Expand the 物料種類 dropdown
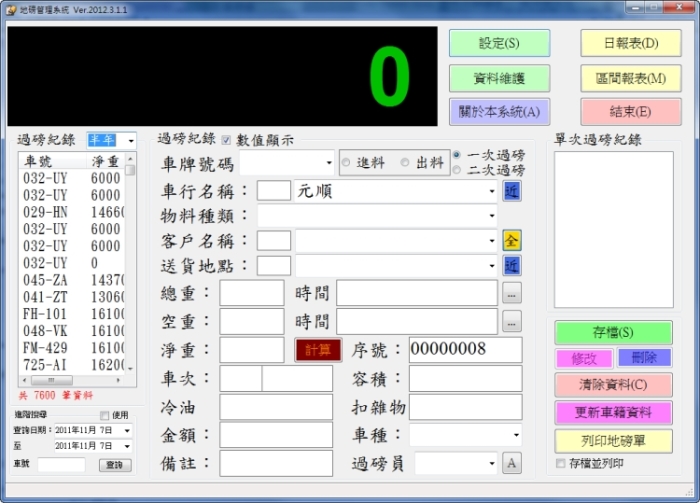Viewport: 700px width, 503px height. pos(491,216)
